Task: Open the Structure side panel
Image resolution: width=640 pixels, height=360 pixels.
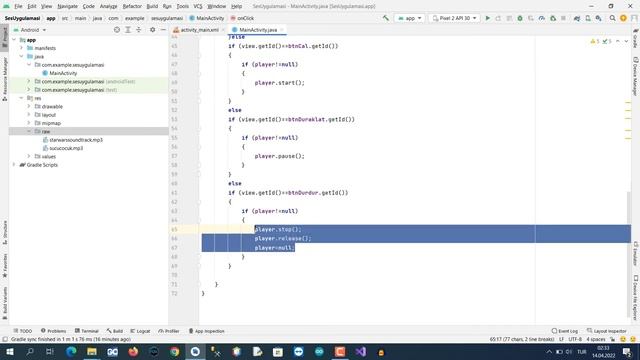Action: coord(4,233)
